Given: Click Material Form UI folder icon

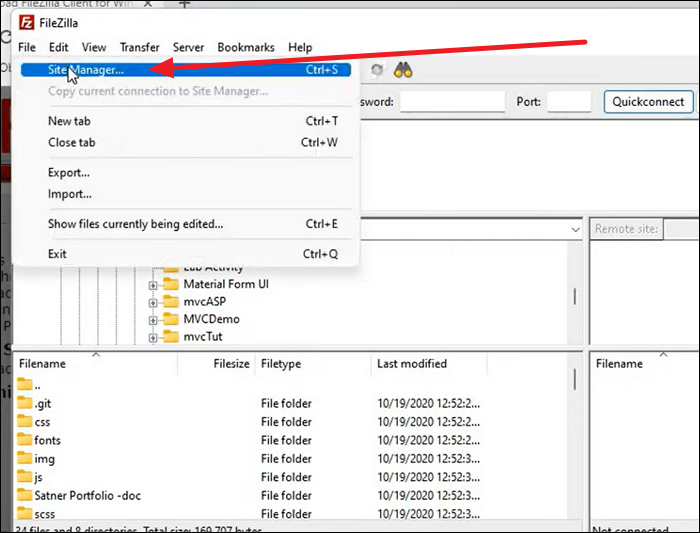Looking at the screenshot, I should [171, 284].
